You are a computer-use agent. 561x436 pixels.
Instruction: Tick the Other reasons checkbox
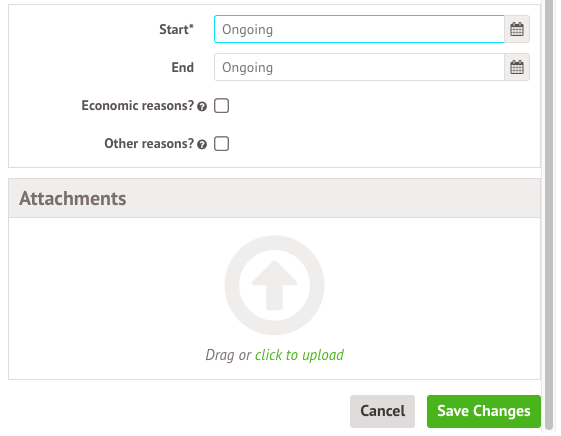[221, 144]
